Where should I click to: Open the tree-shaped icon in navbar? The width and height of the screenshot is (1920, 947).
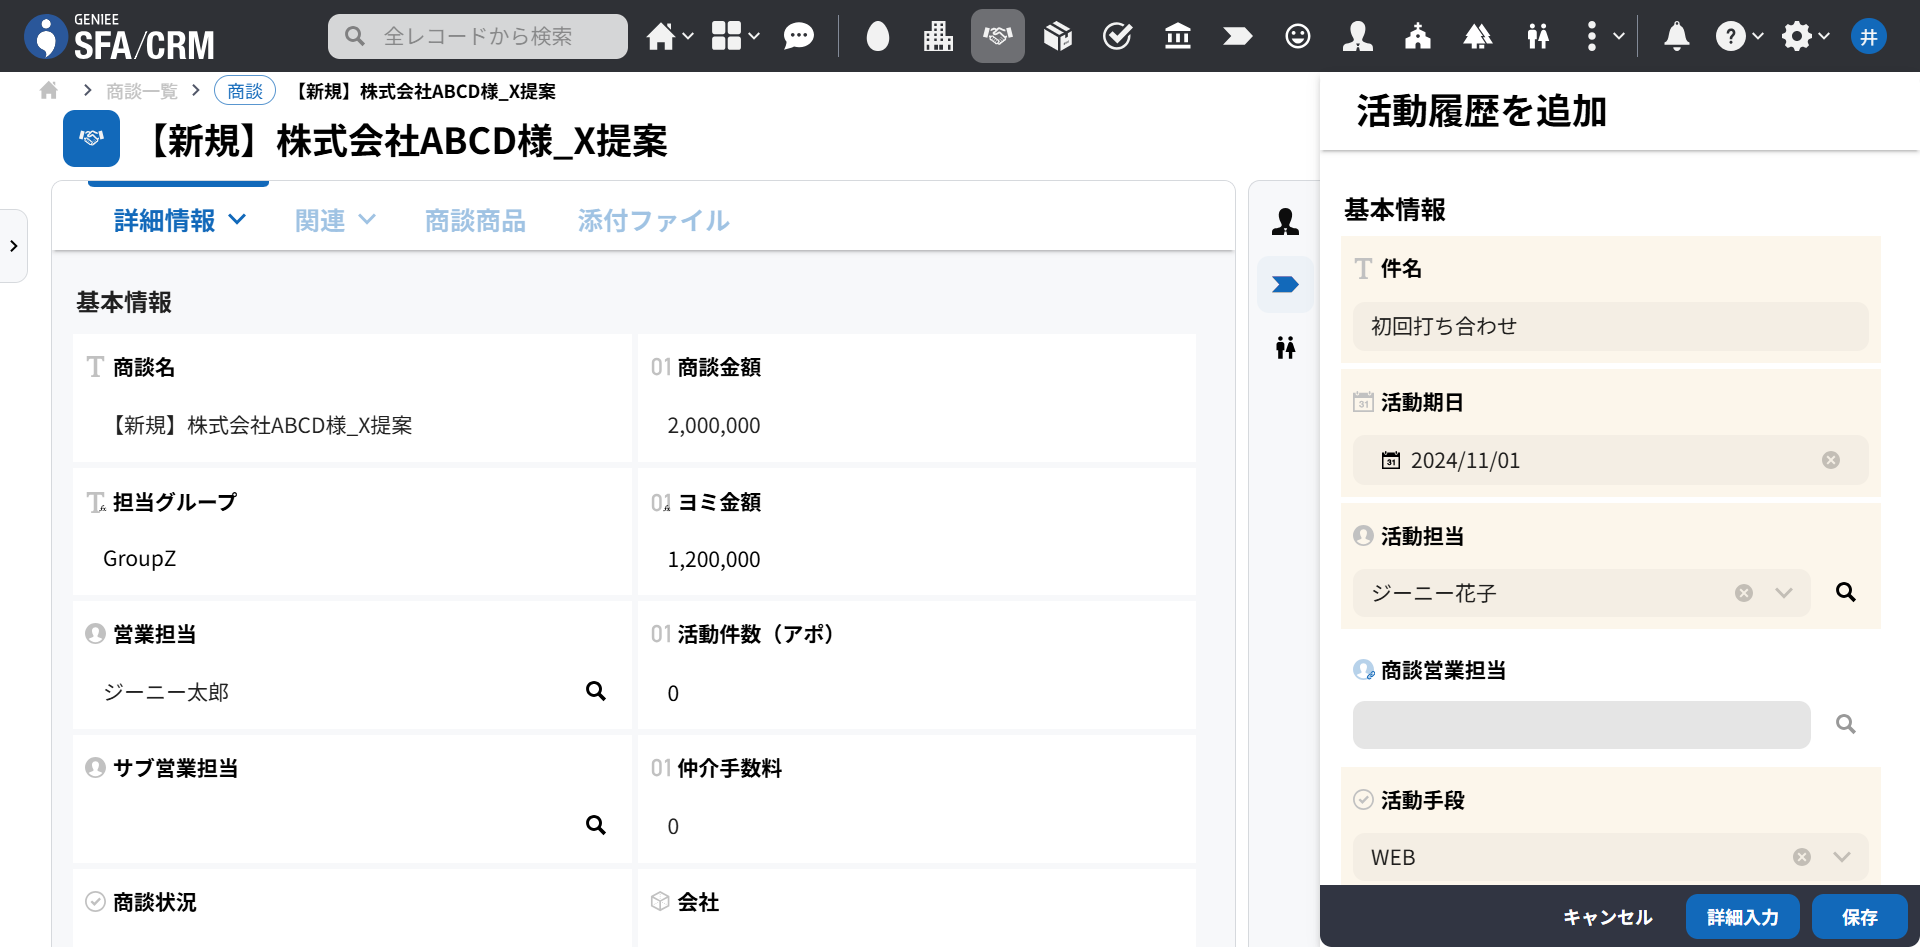click(1478, 37)
